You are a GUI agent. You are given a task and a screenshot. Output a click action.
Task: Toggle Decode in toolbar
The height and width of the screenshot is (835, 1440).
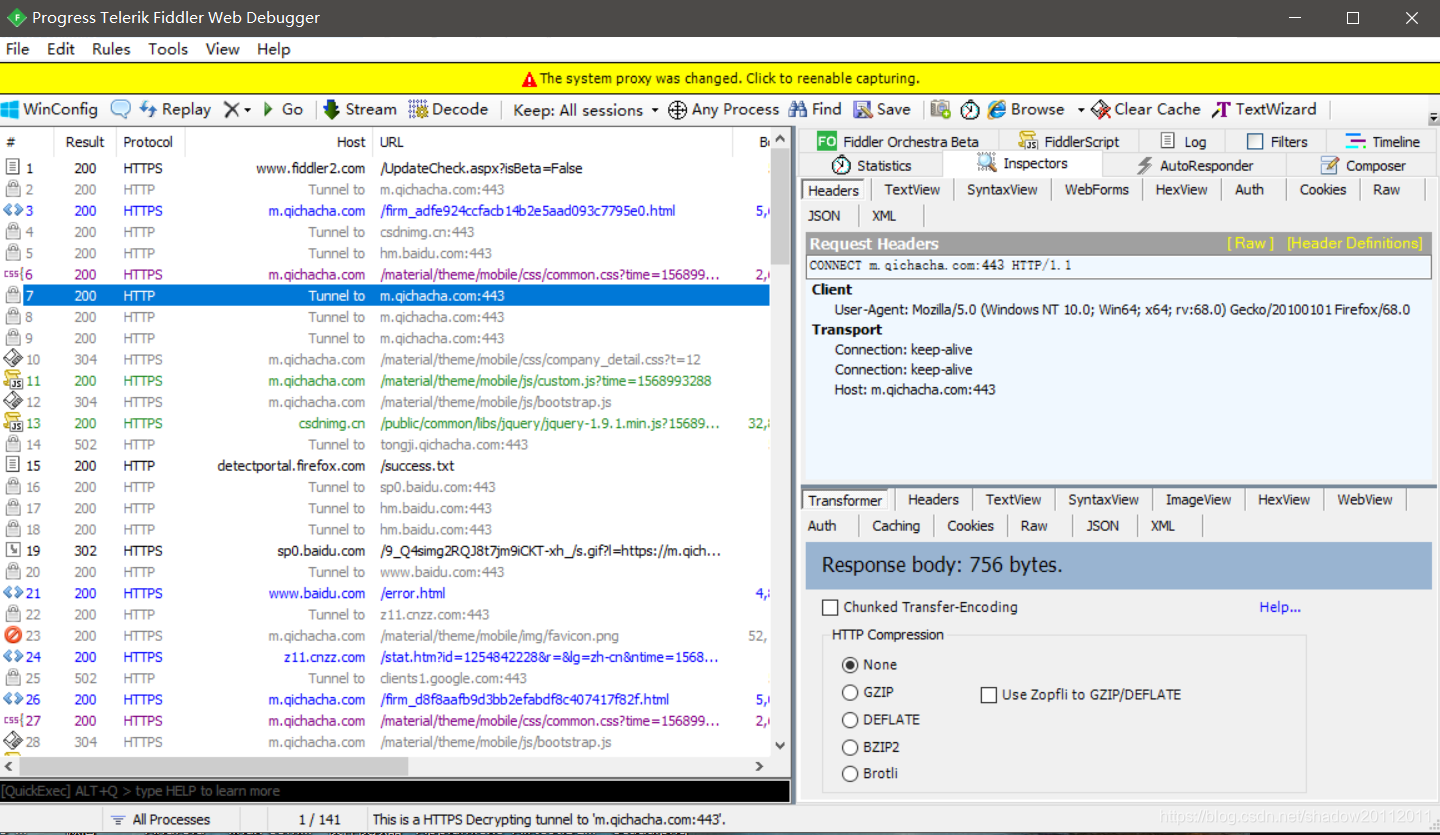[448, 109]
